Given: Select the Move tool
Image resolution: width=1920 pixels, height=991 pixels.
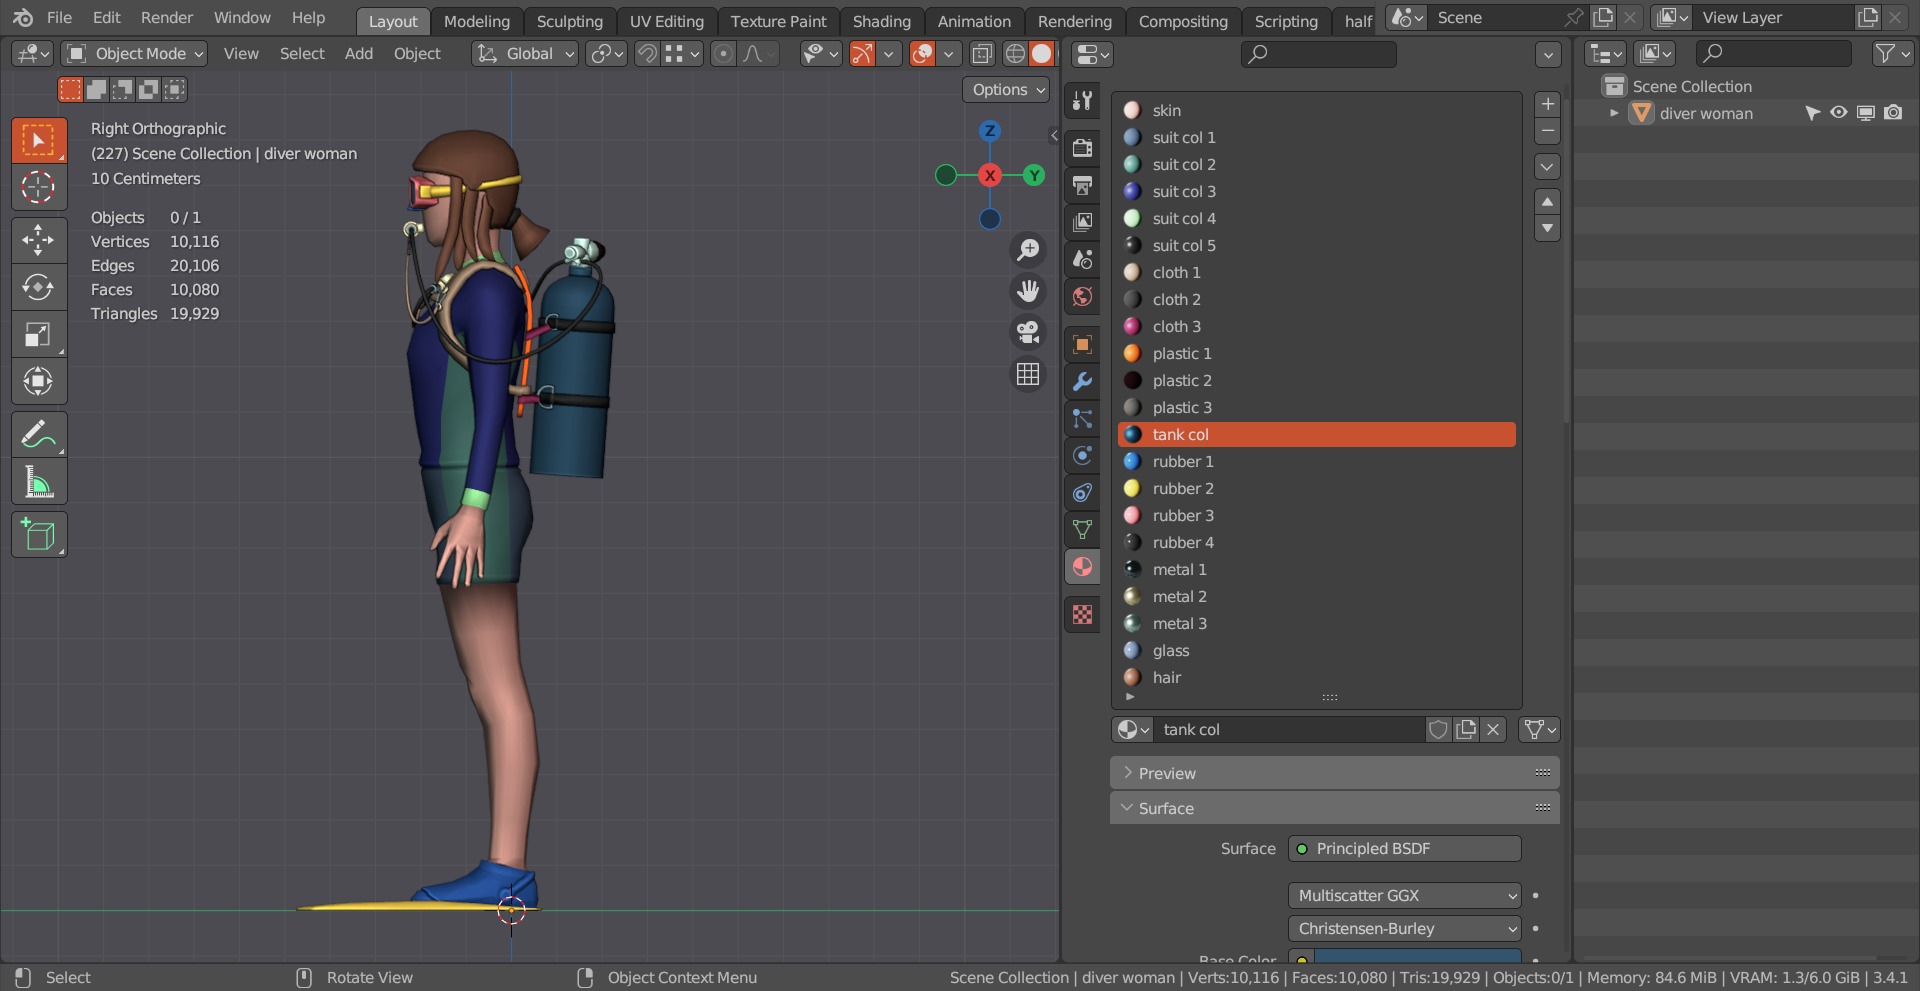Looking at the screenshot, I should pyautogui.click(x=39, y=240).
